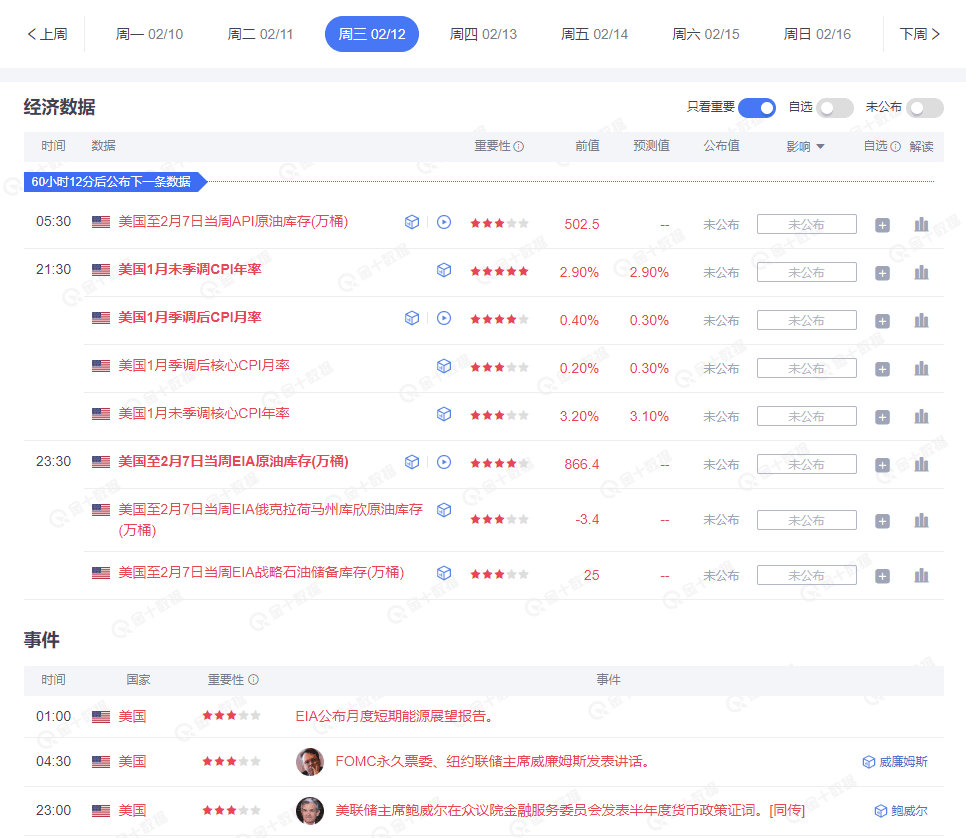
Task: Go to 下周 next week
Action: [x=922, y=32]
